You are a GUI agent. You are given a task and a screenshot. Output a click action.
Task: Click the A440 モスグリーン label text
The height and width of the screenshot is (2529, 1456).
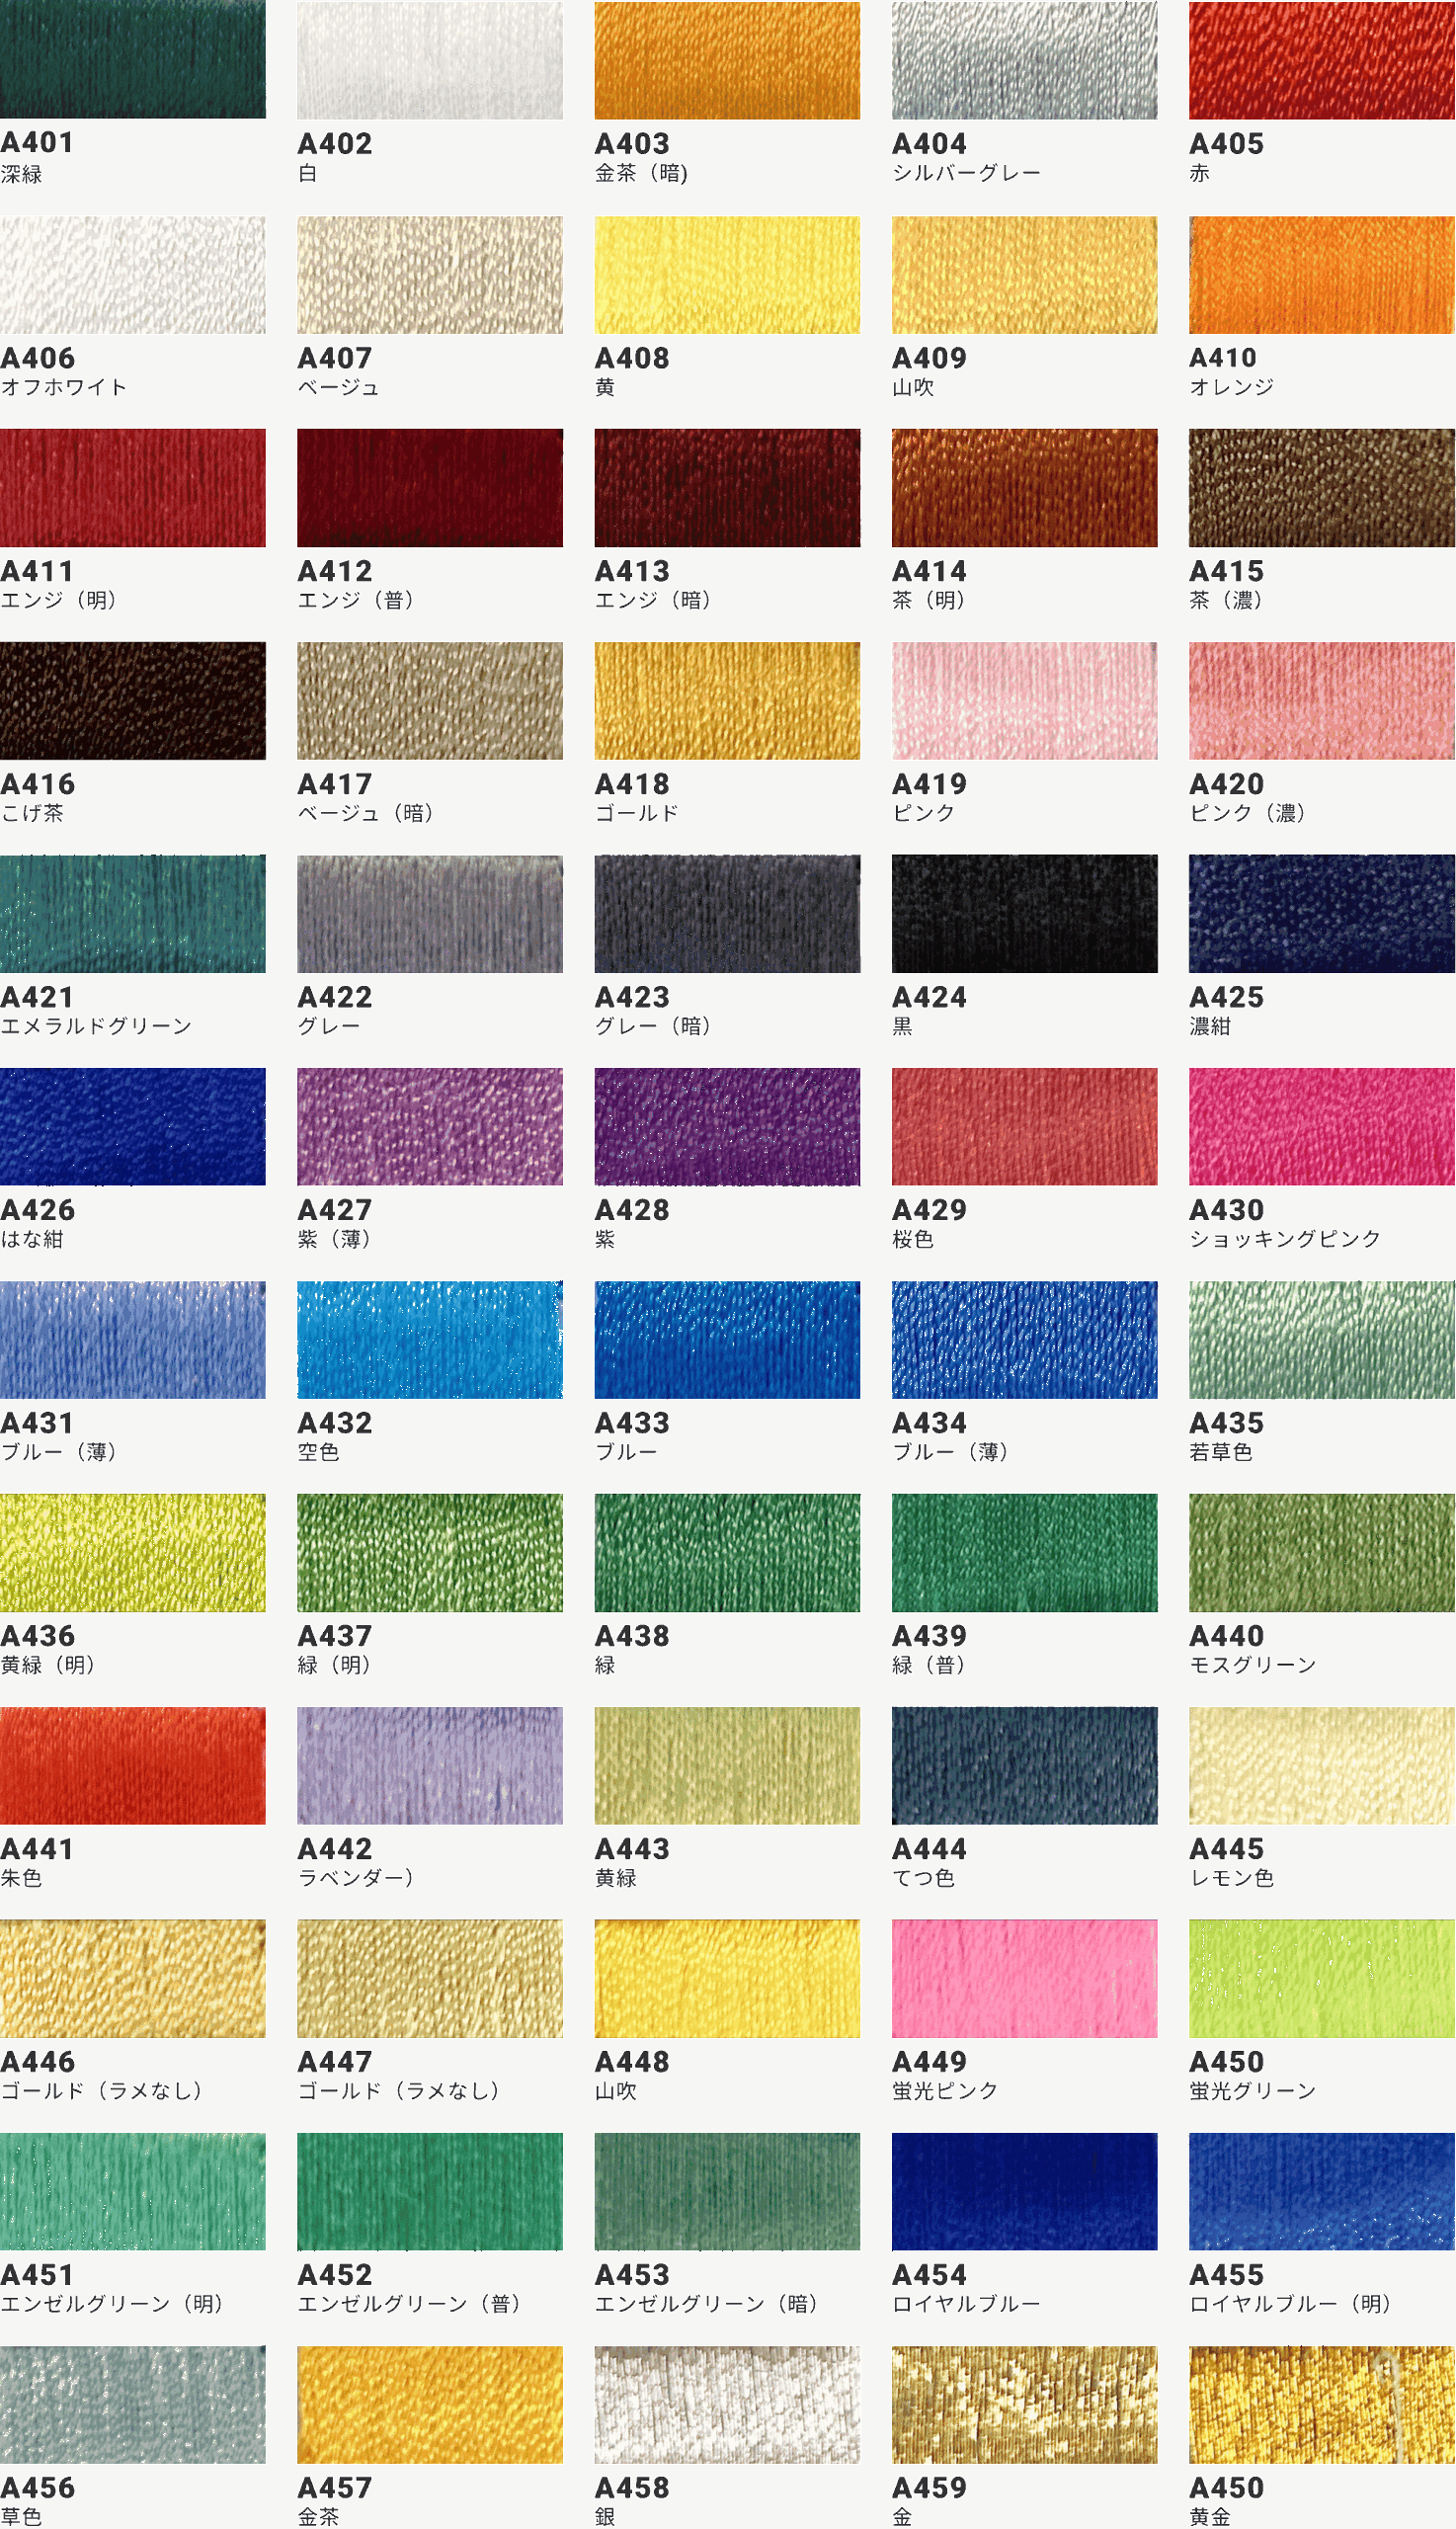(x=1252, y=1664)
